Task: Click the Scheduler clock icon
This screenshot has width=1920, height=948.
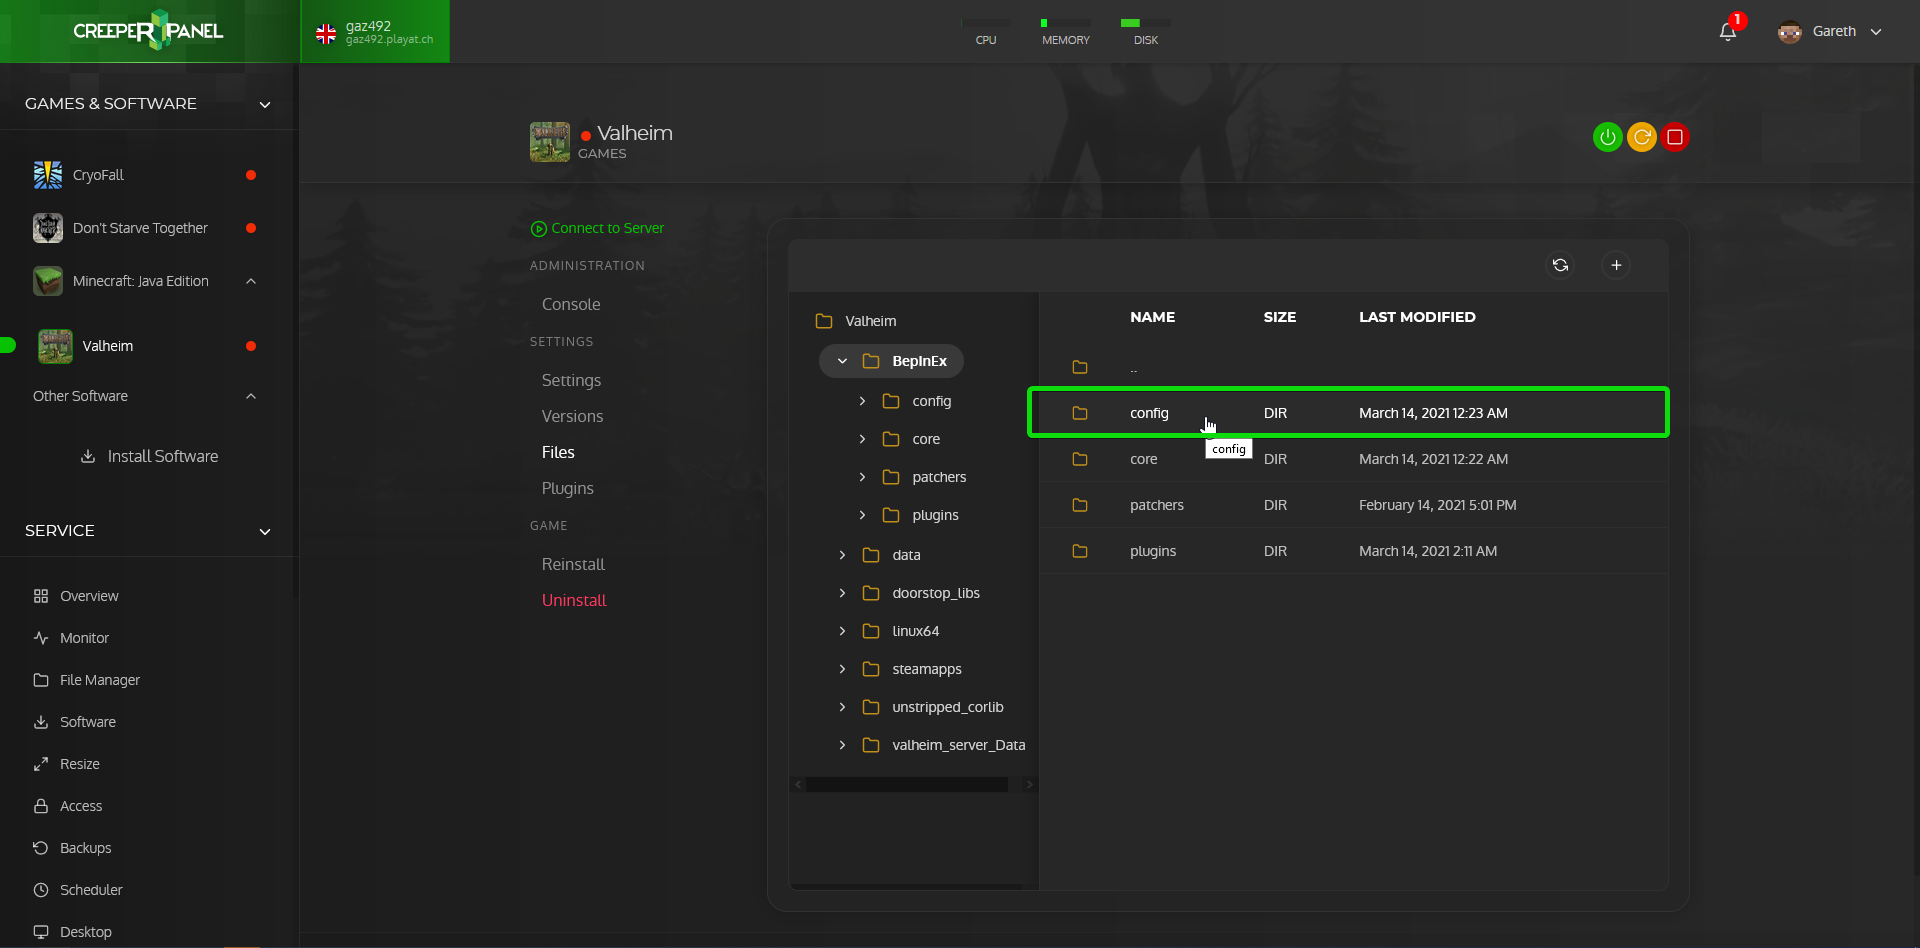Action: pos(41,890)
